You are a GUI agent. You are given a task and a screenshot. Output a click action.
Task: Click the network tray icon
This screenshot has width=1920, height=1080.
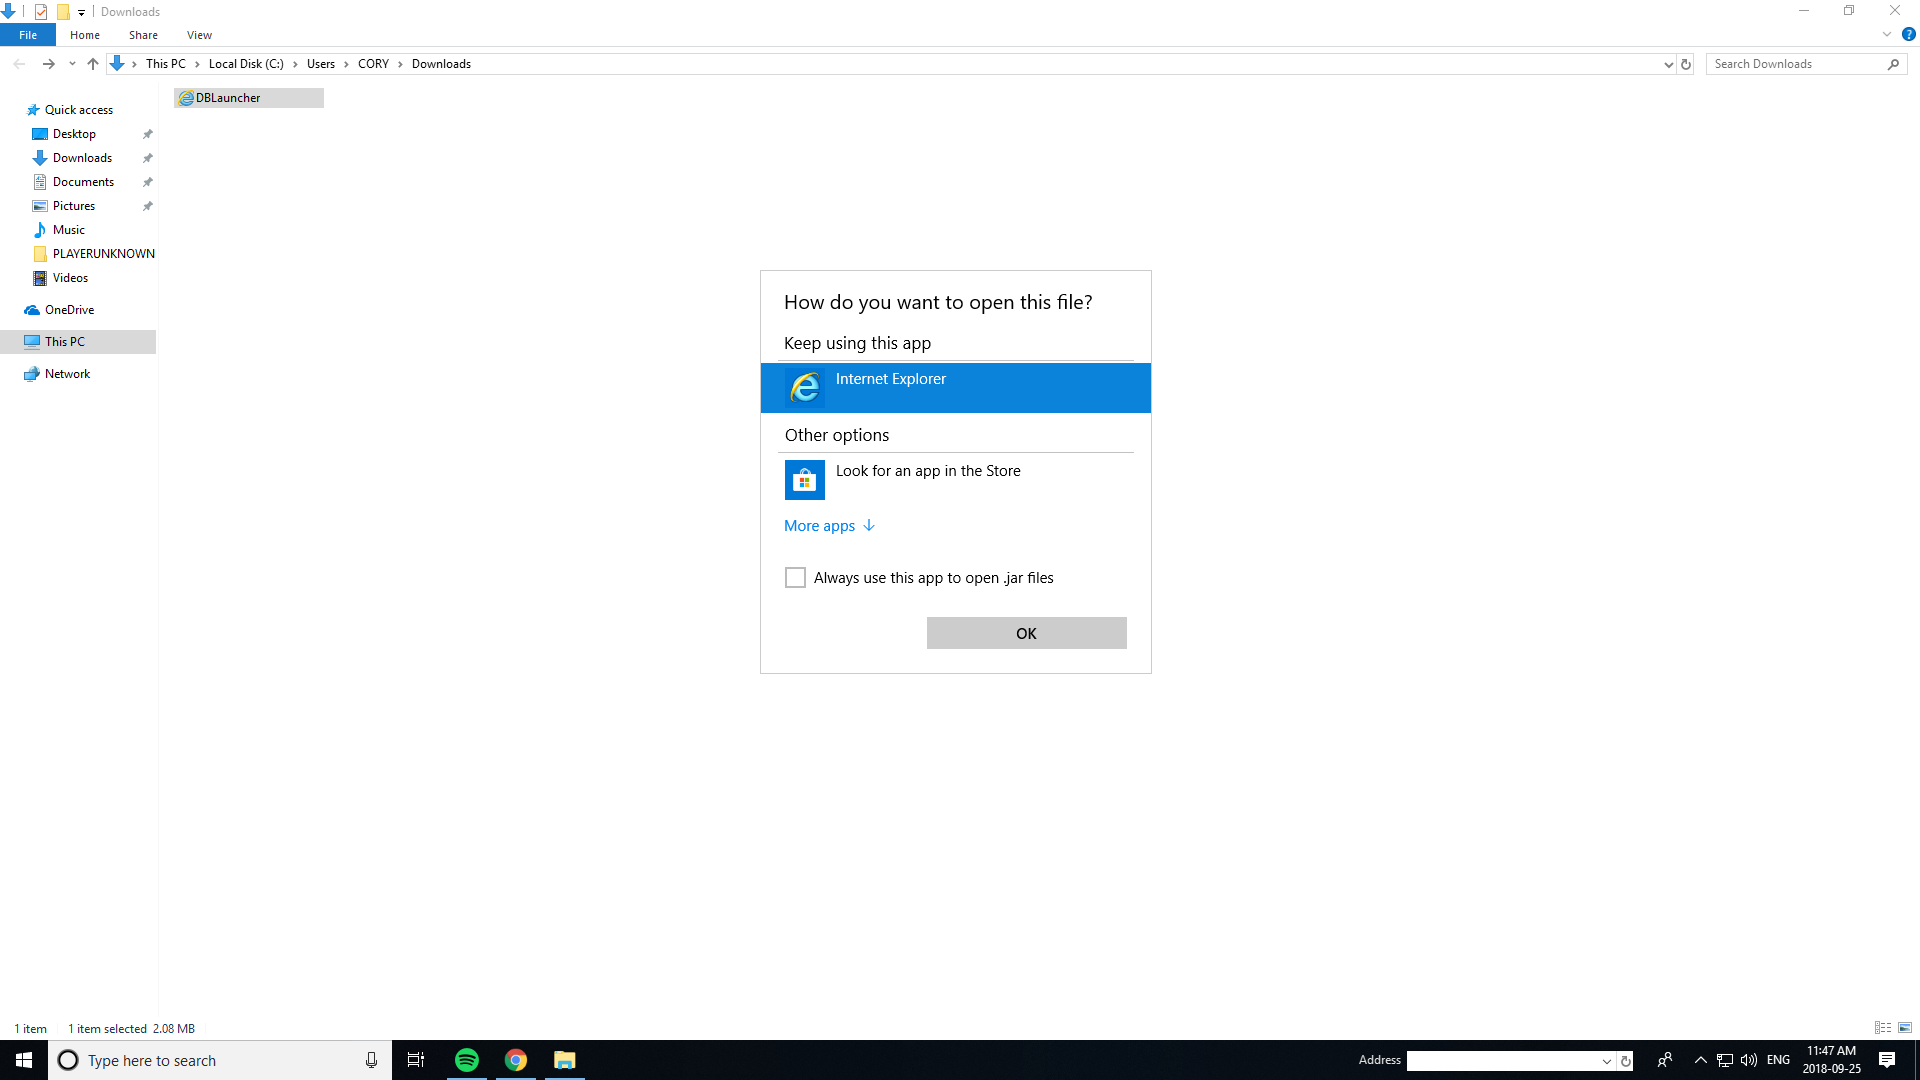(1725, 1060)
